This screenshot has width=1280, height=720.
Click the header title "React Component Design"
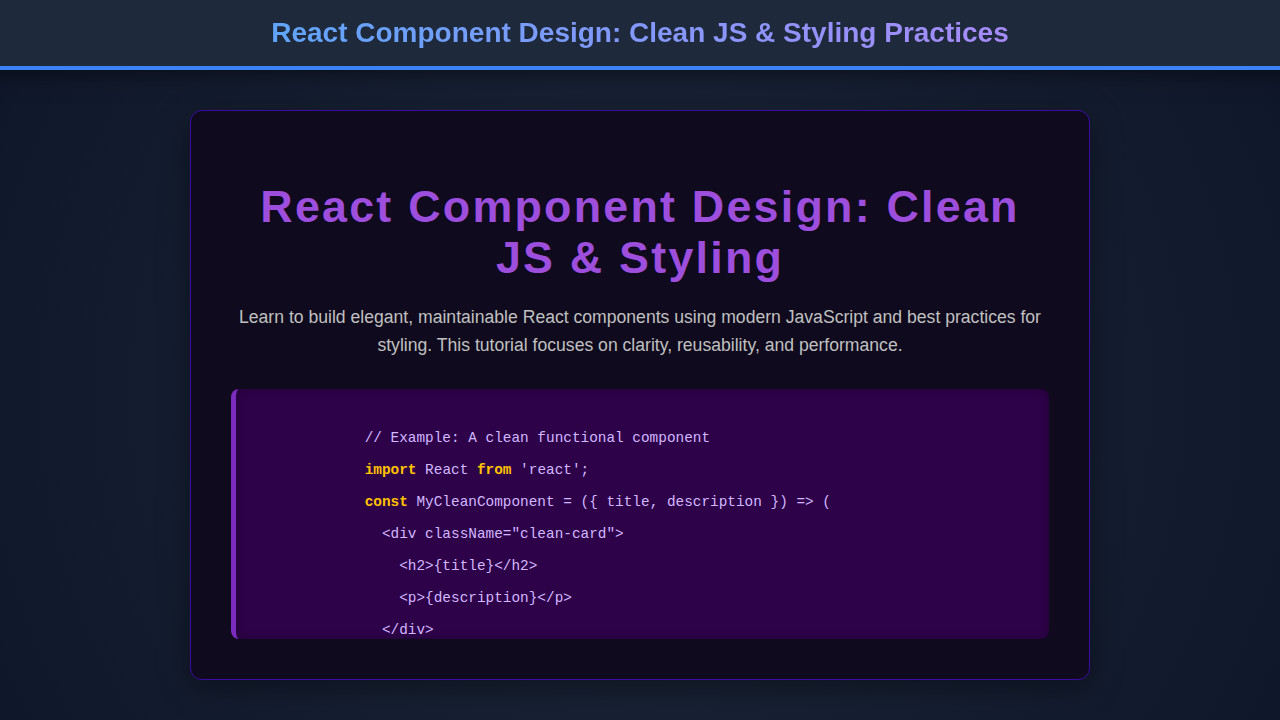pyautogui.click(x=639, y=32)
